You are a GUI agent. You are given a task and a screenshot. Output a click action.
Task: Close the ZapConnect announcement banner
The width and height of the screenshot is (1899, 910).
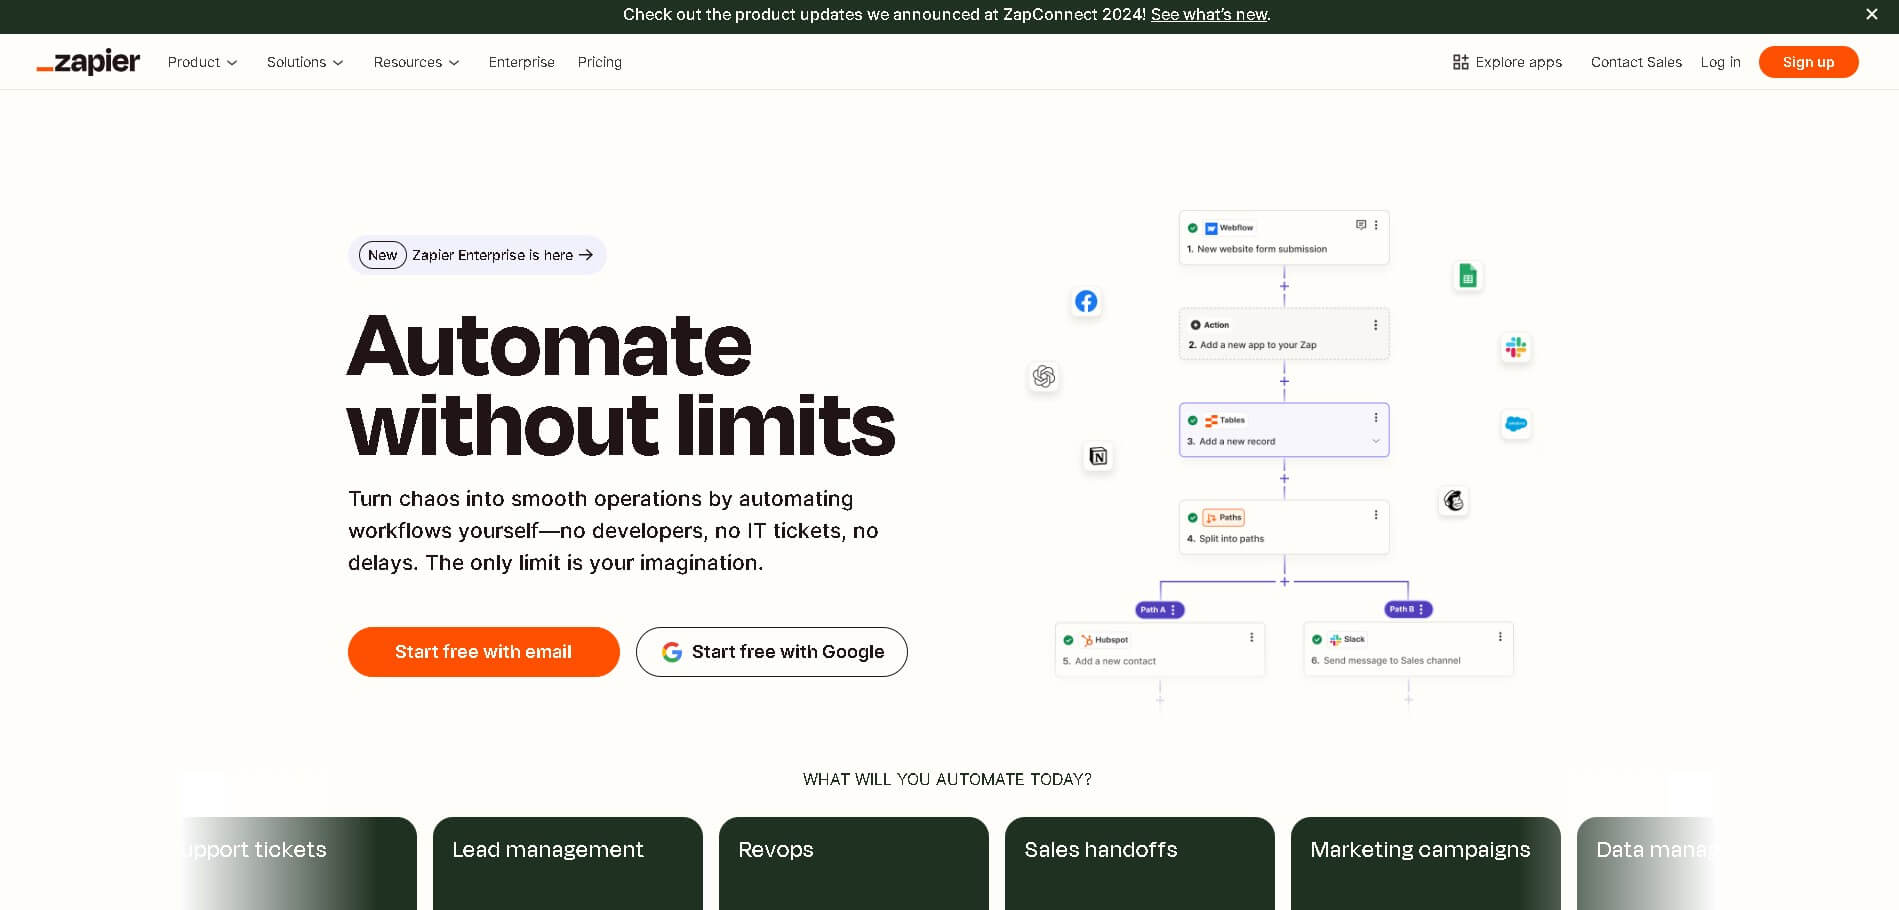click(1871, 14)
